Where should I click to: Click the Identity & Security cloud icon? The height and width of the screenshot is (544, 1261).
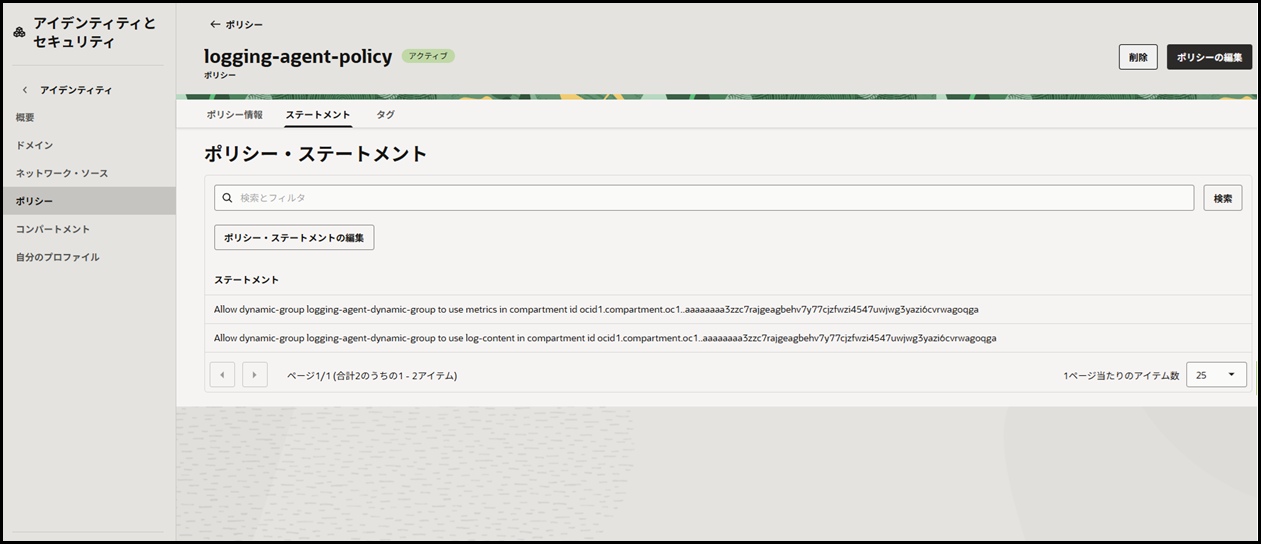pos(19,32)
